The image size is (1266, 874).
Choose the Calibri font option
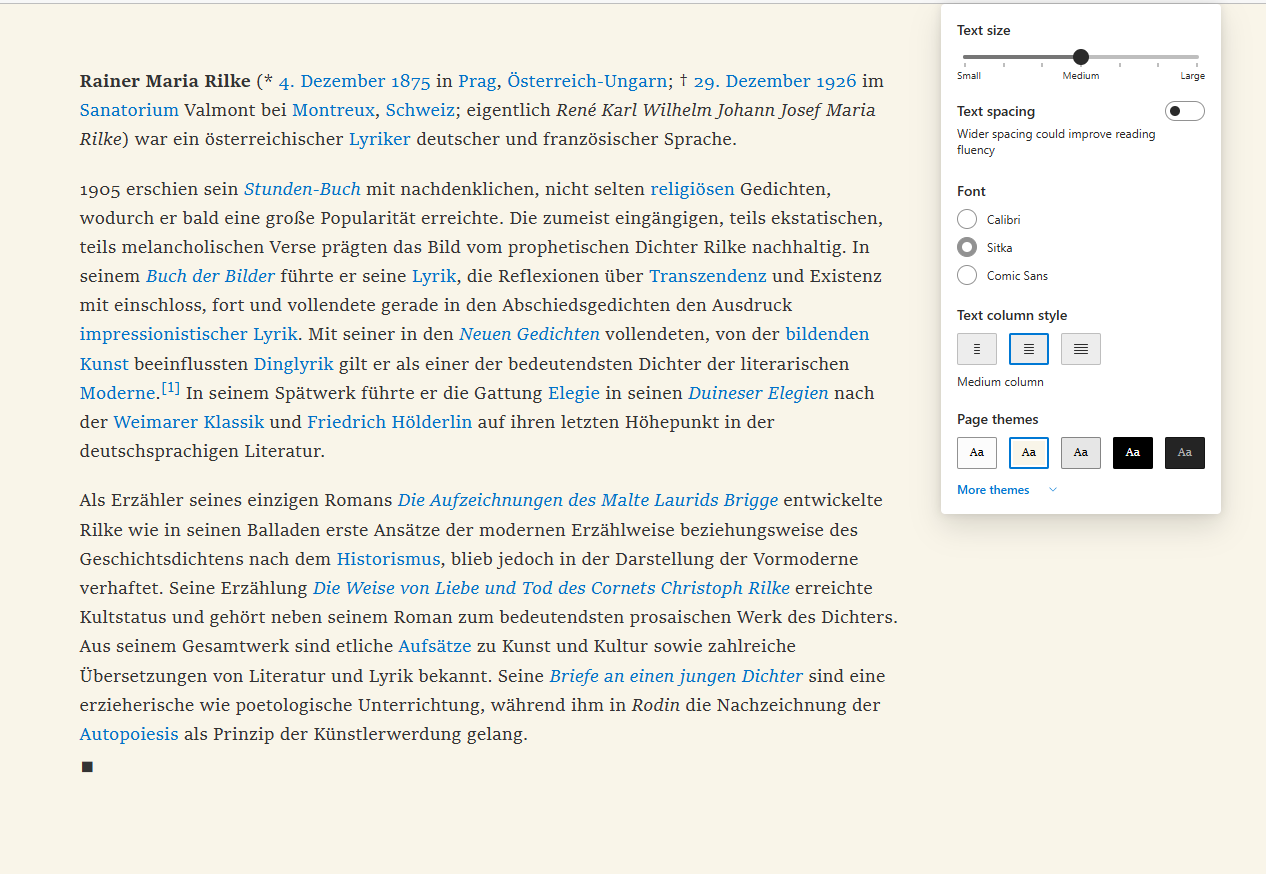click(967, 219)
